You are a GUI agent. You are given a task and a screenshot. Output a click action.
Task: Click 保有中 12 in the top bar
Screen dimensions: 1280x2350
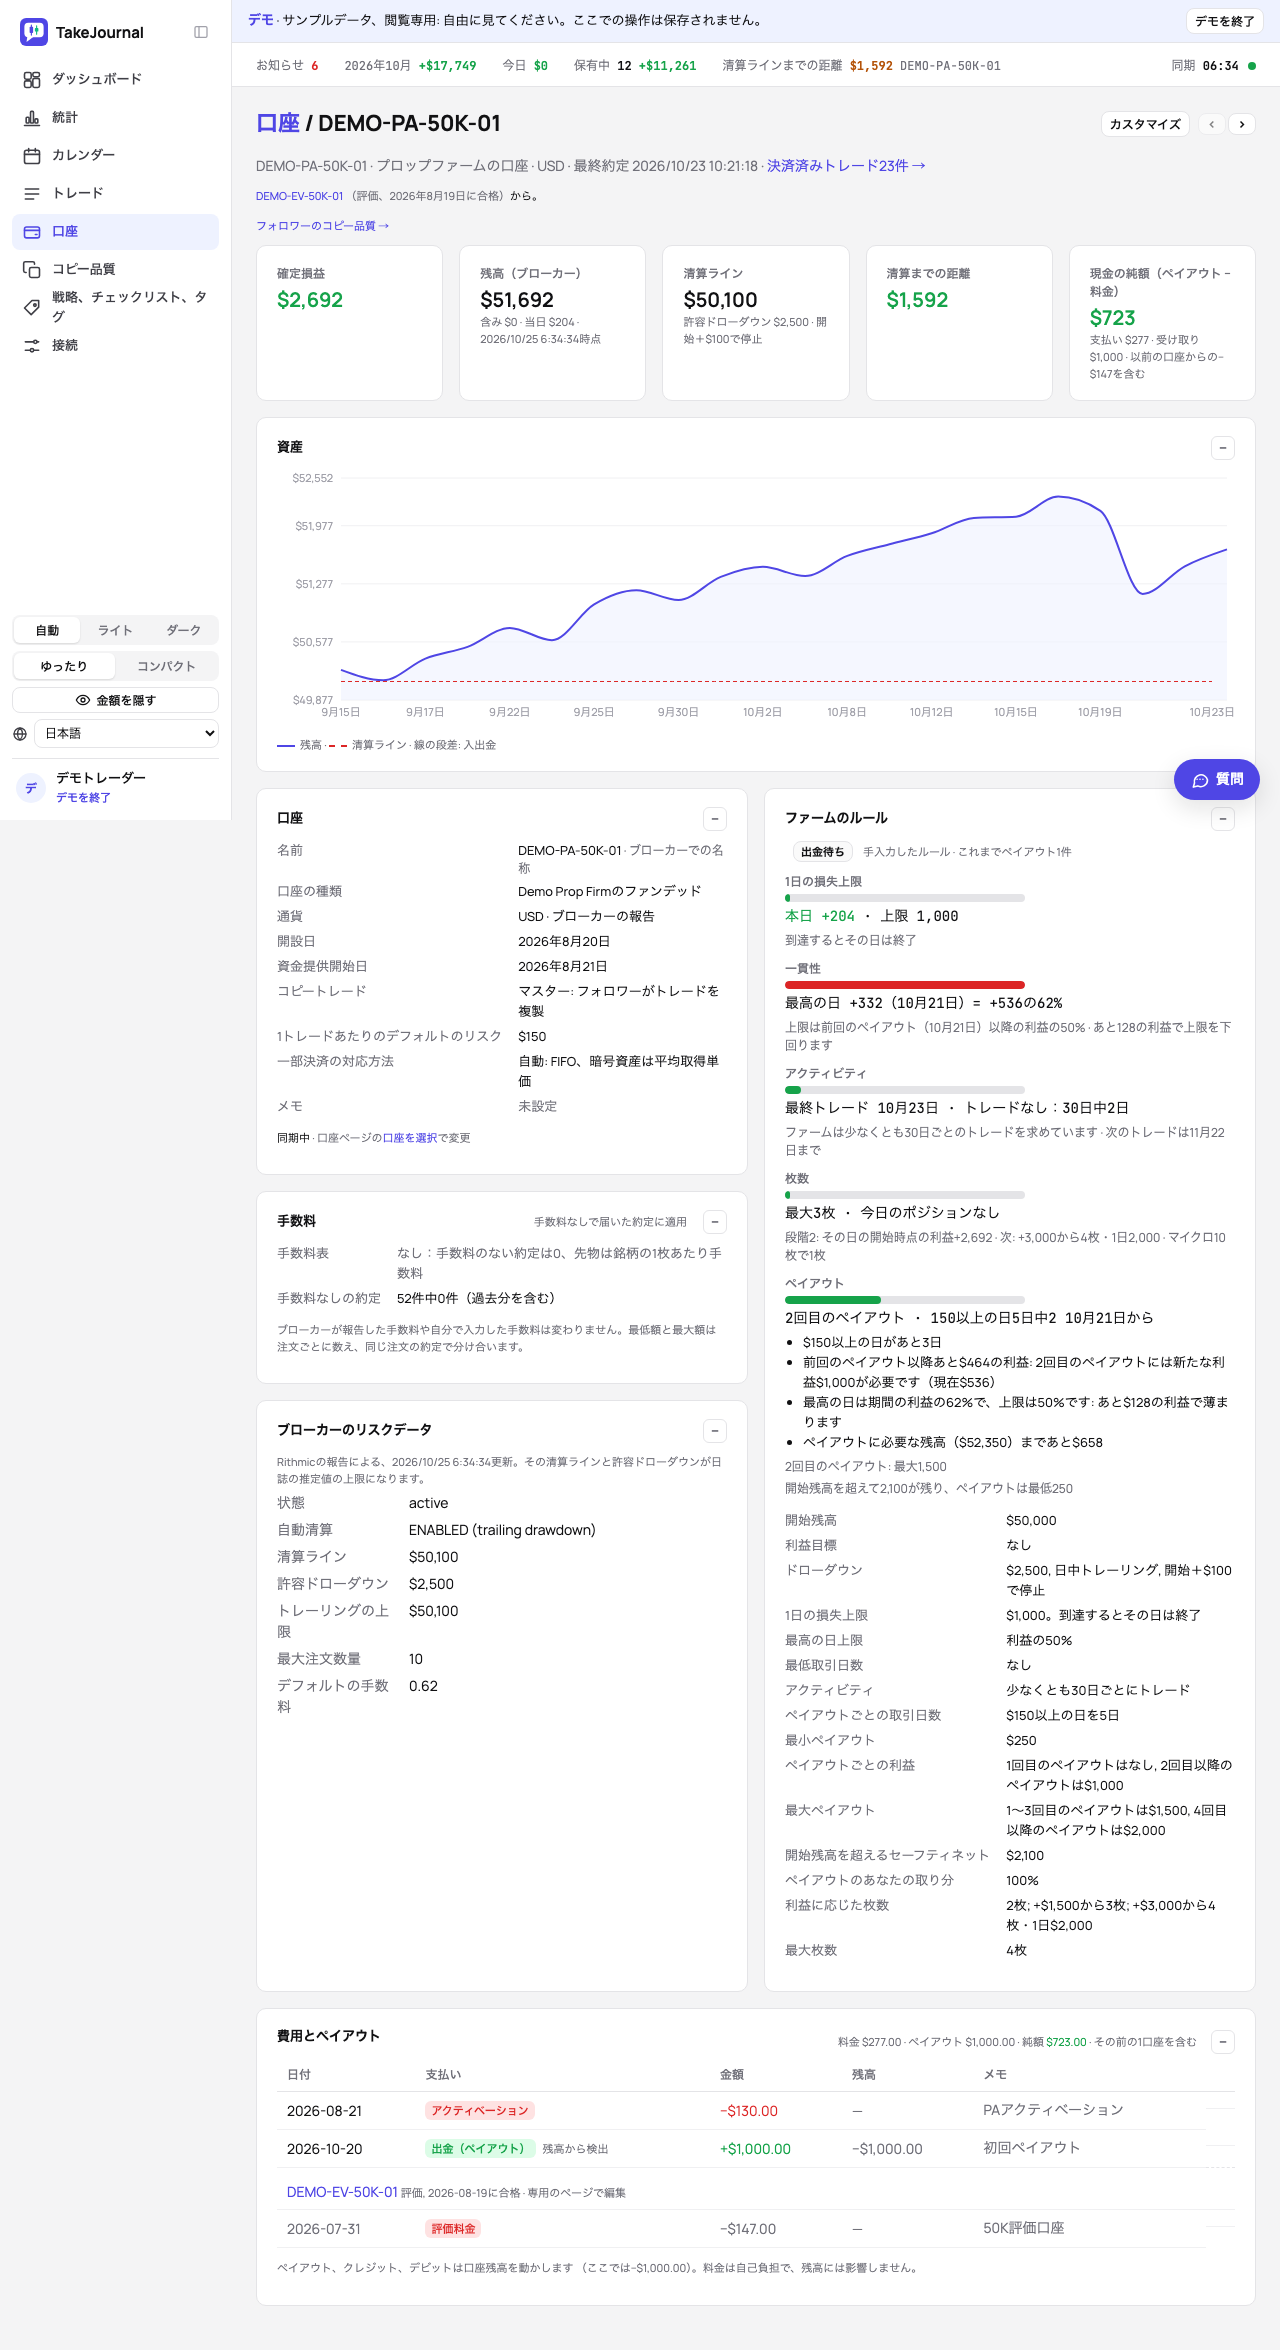(635, 66)
